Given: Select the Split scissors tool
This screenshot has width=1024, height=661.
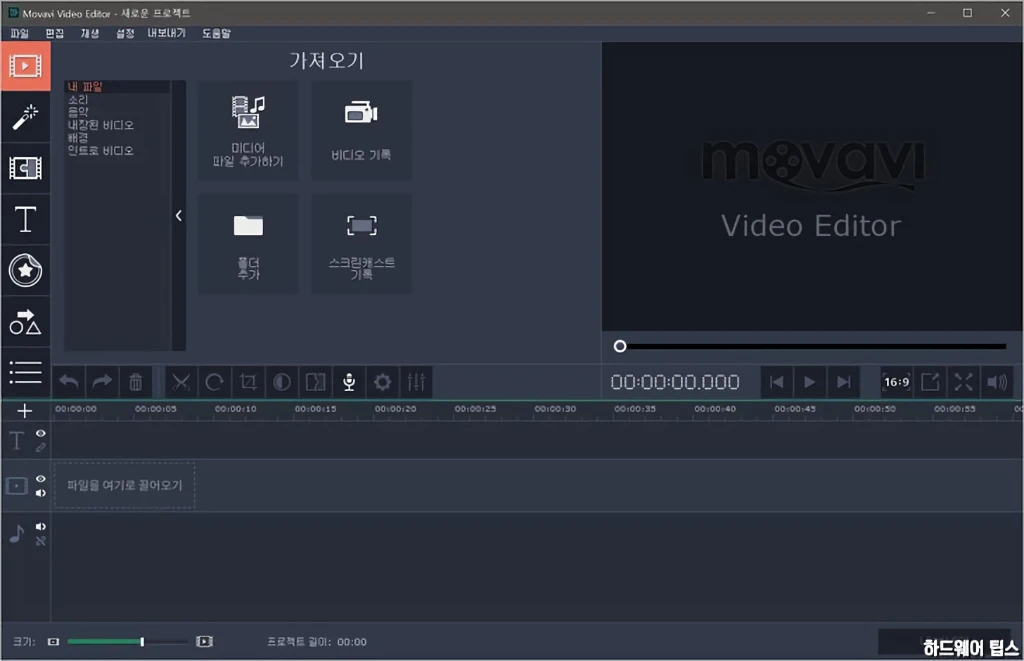Looking at the screenshot, I should click(x=181, y=382).
